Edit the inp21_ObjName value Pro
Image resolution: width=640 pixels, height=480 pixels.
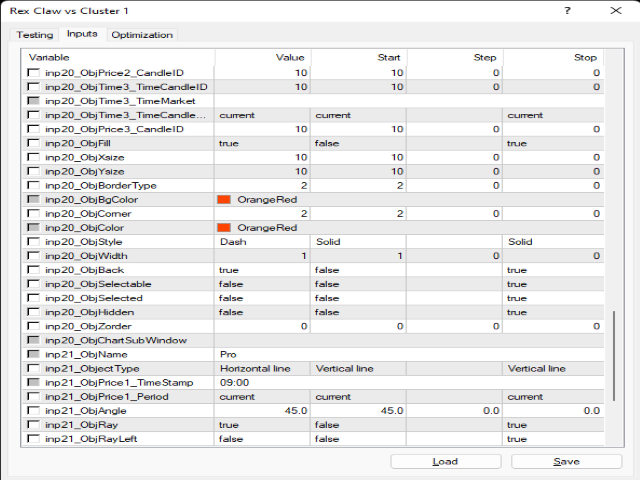(x=260, y=354)
